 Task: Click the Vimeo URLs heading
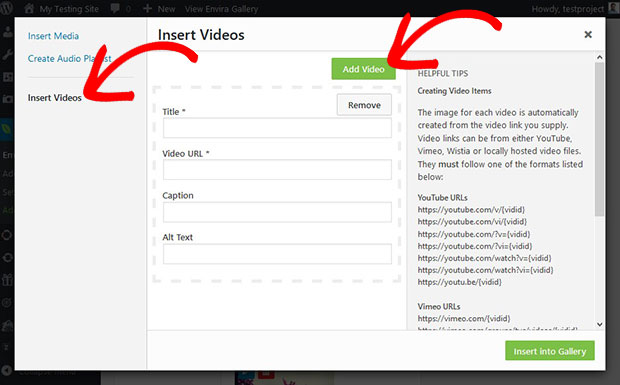(439, 306)
